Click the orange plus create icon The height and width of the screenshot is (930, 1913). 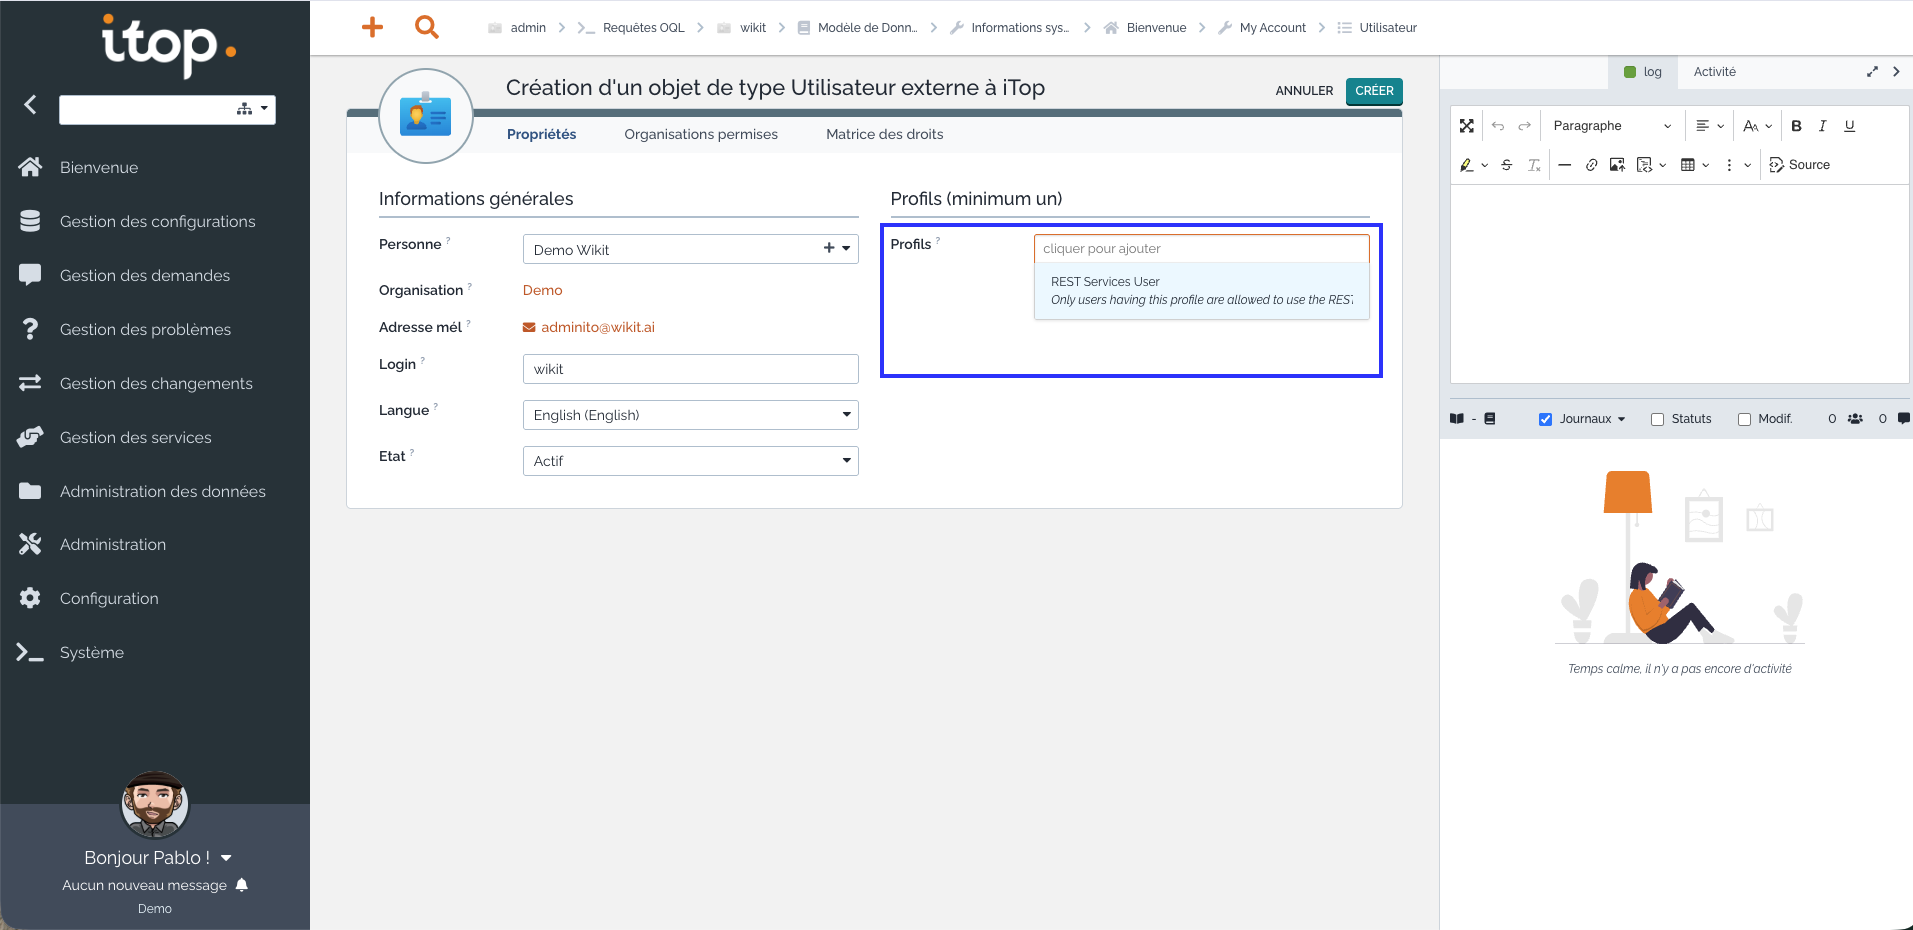click(x=372, y=27)
